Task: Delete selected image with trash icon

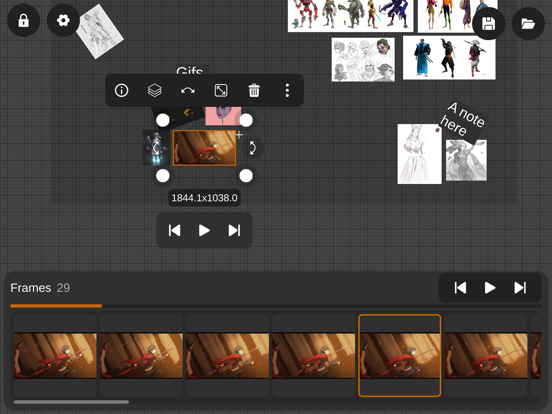Action: tap(254, 90)
